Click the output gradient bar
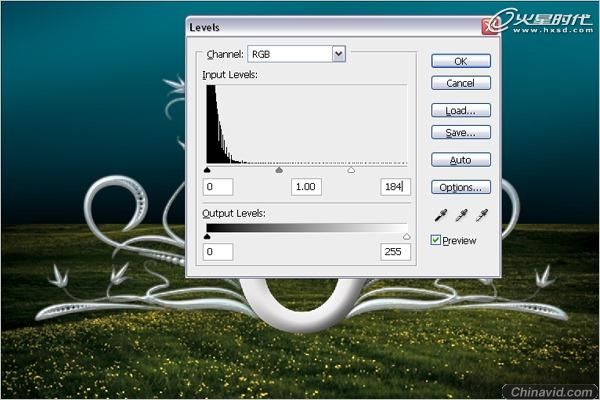The image size is (600, 400). 307,228
